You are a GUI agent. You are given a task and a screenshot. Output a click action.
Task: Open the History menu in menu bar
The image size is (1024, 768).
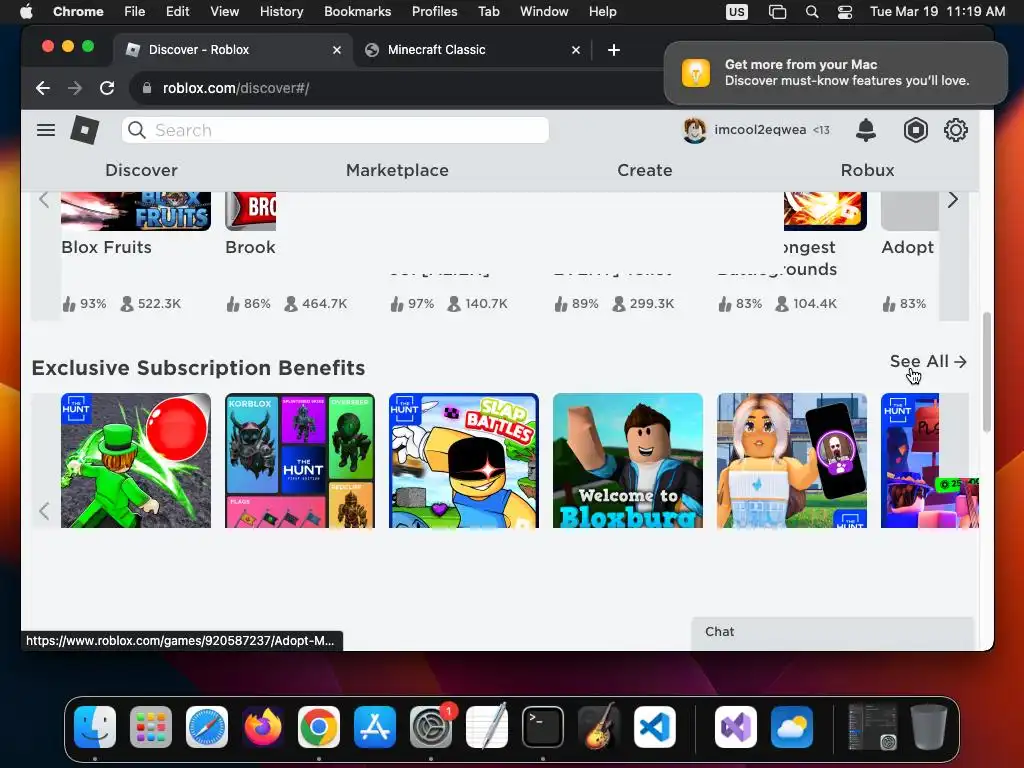point(281,12)
